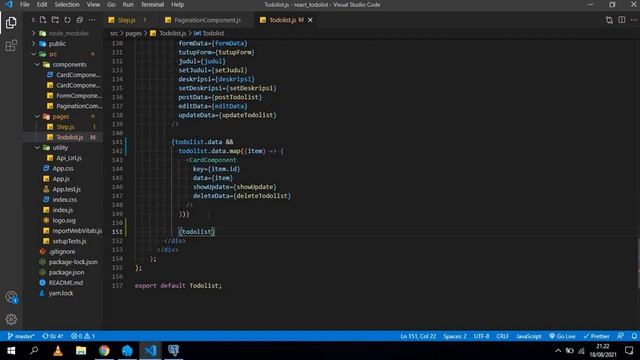Viewport: 640px width, 360px height.
Task: Open File Explorer from the taskbar
Action: click(81, 351)
